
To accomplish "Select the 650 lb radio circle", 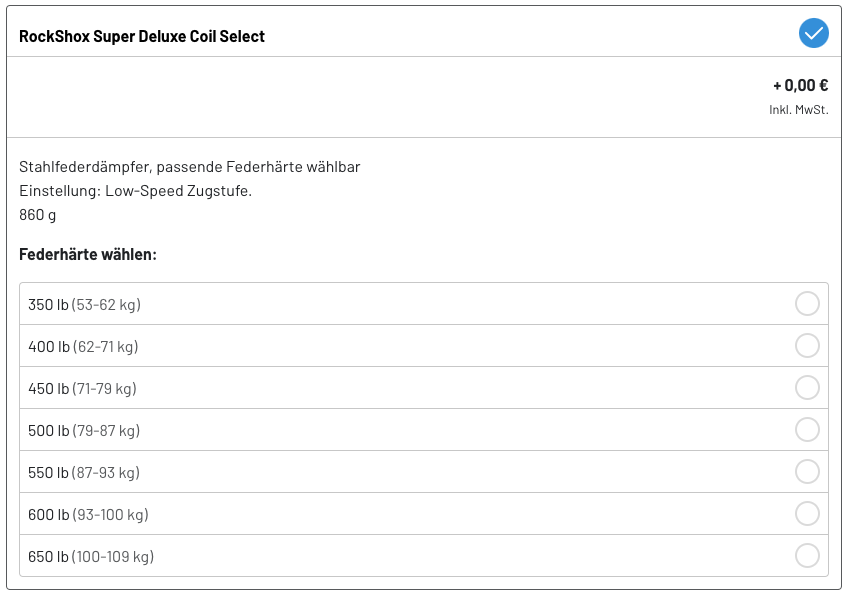I will click(x=807, y=556).
